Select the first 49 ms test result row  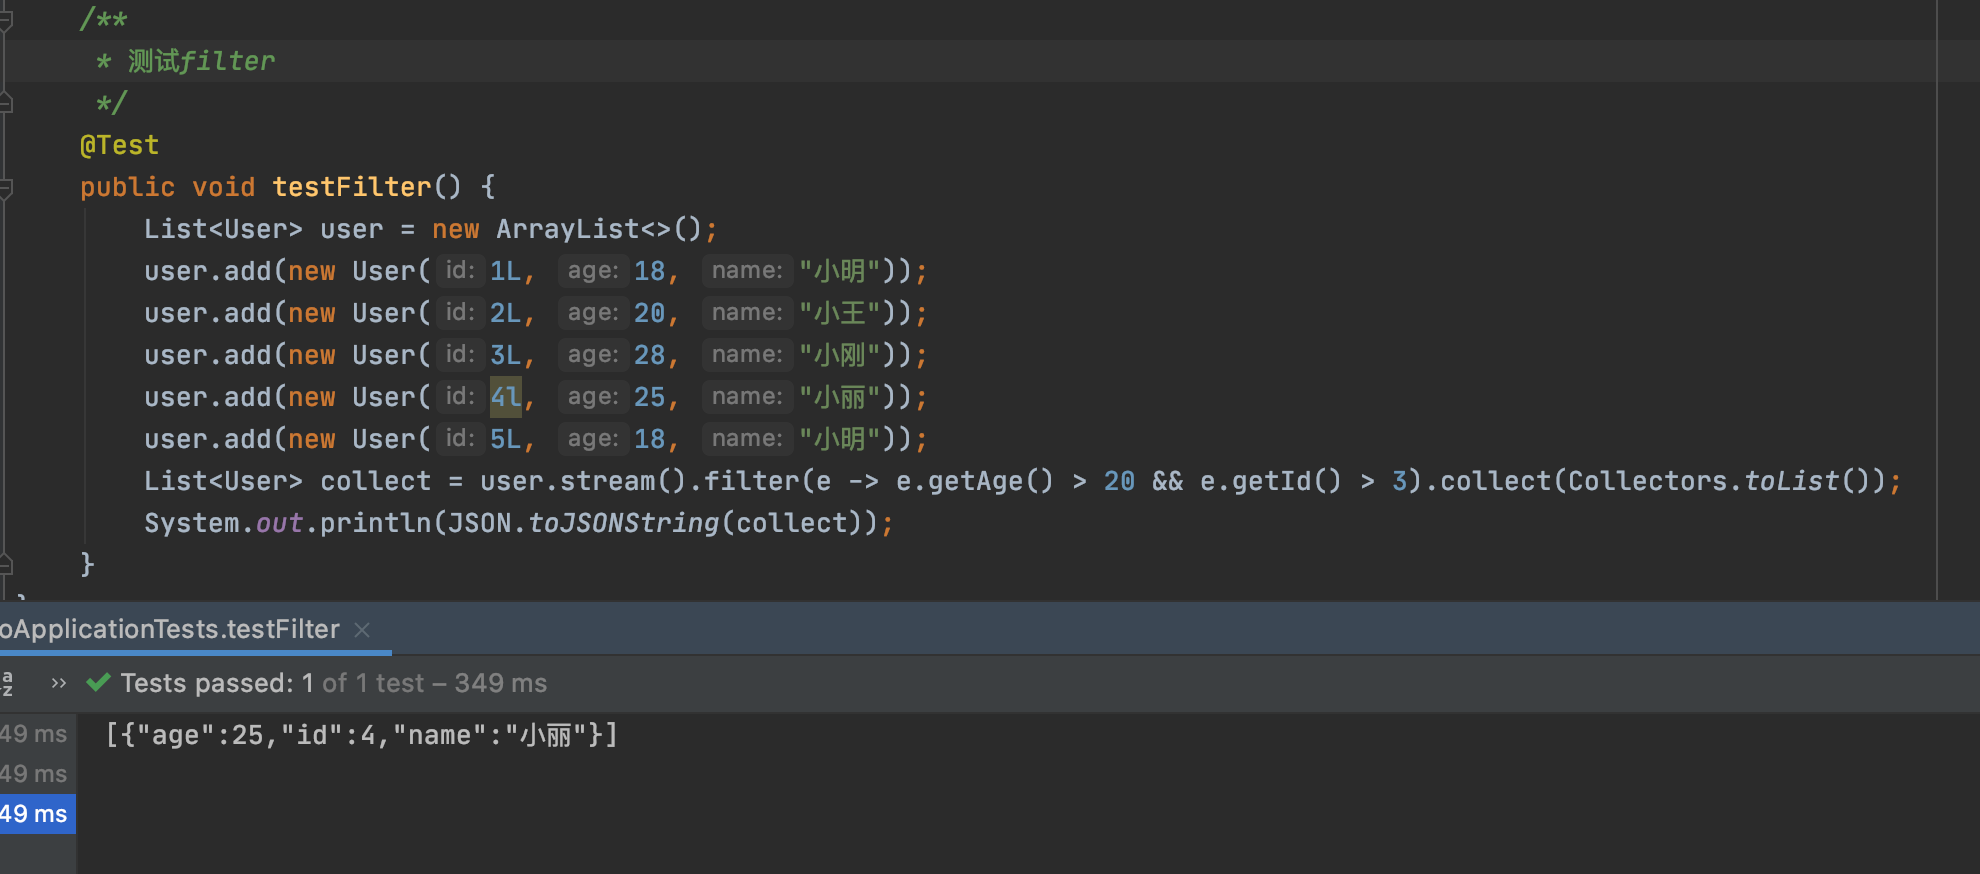pyautogui.click(x=37, y=734)
